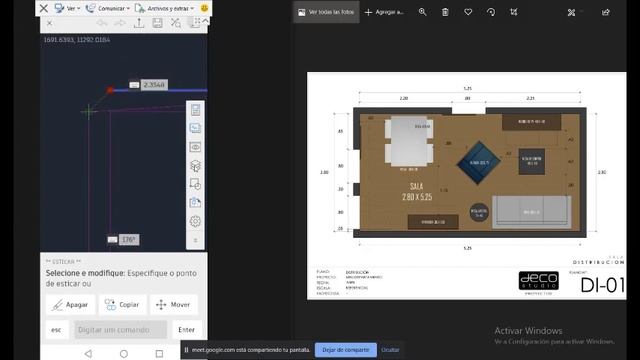Close the remote session toolbar X
The width and height of the screenshot is (640, 360).
44,8
